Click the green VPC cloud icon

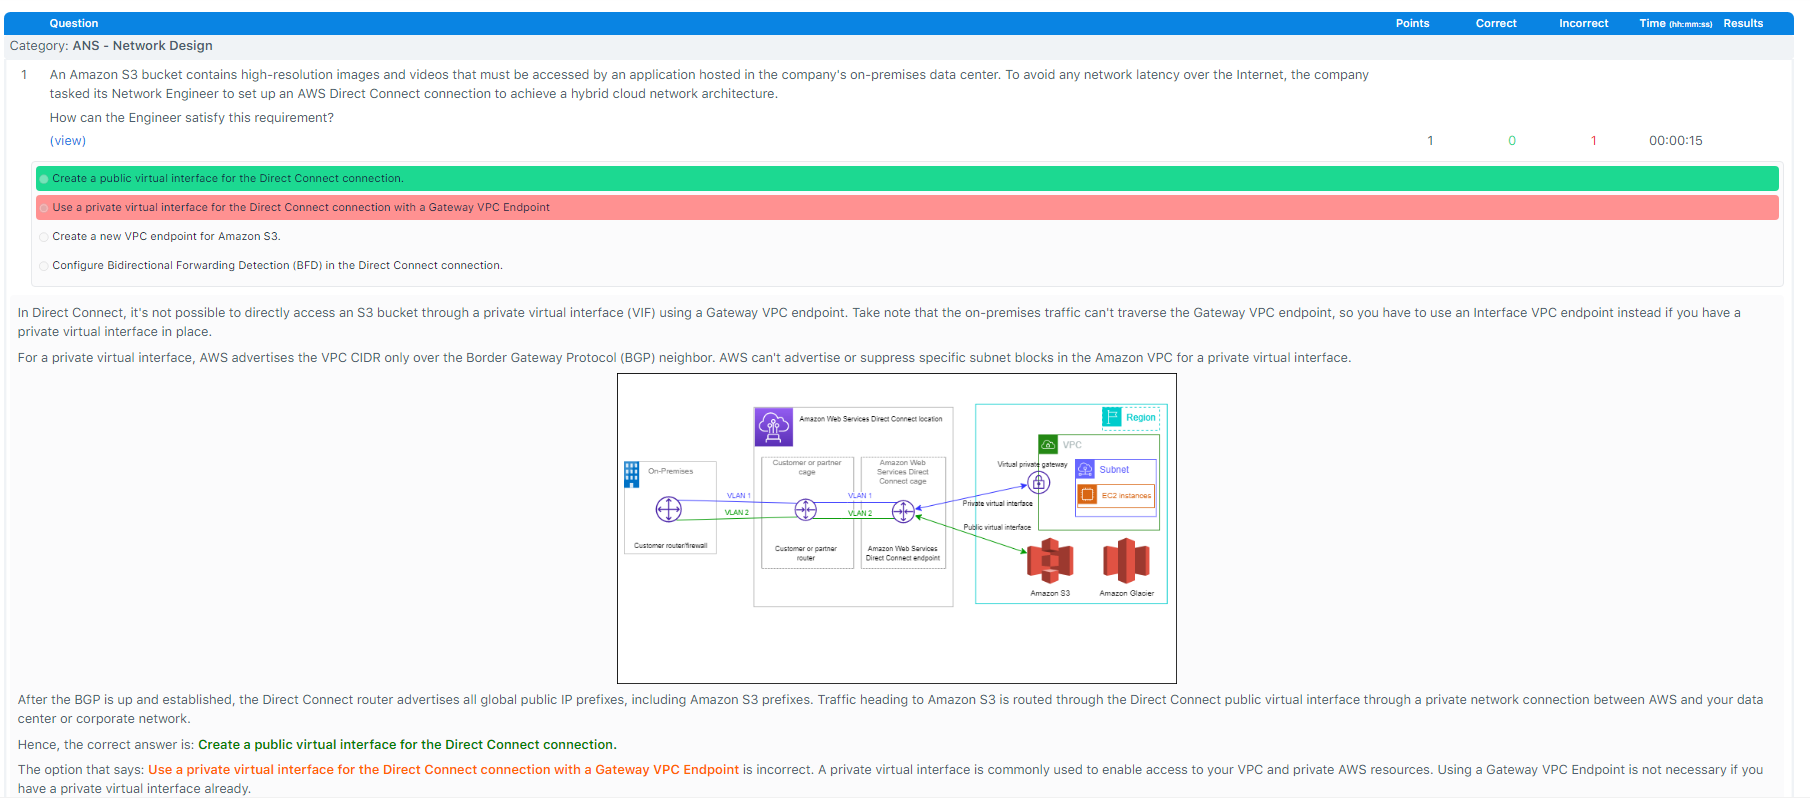(1048, 444)
